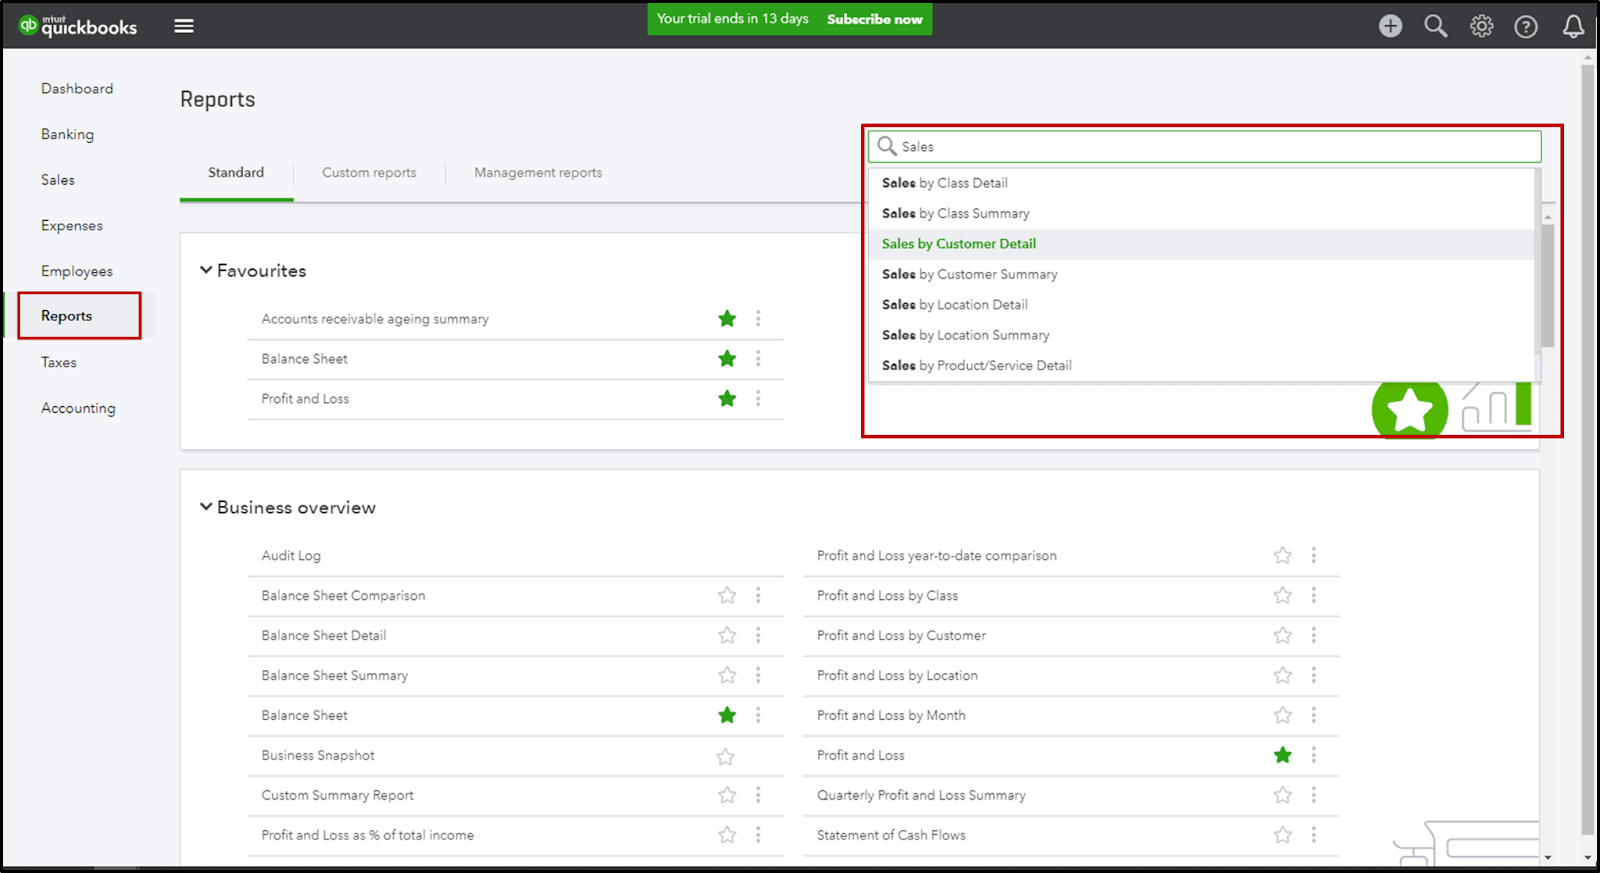Go to Banking in sidebar
1600x873 pixels.
[x=67, y=134]
